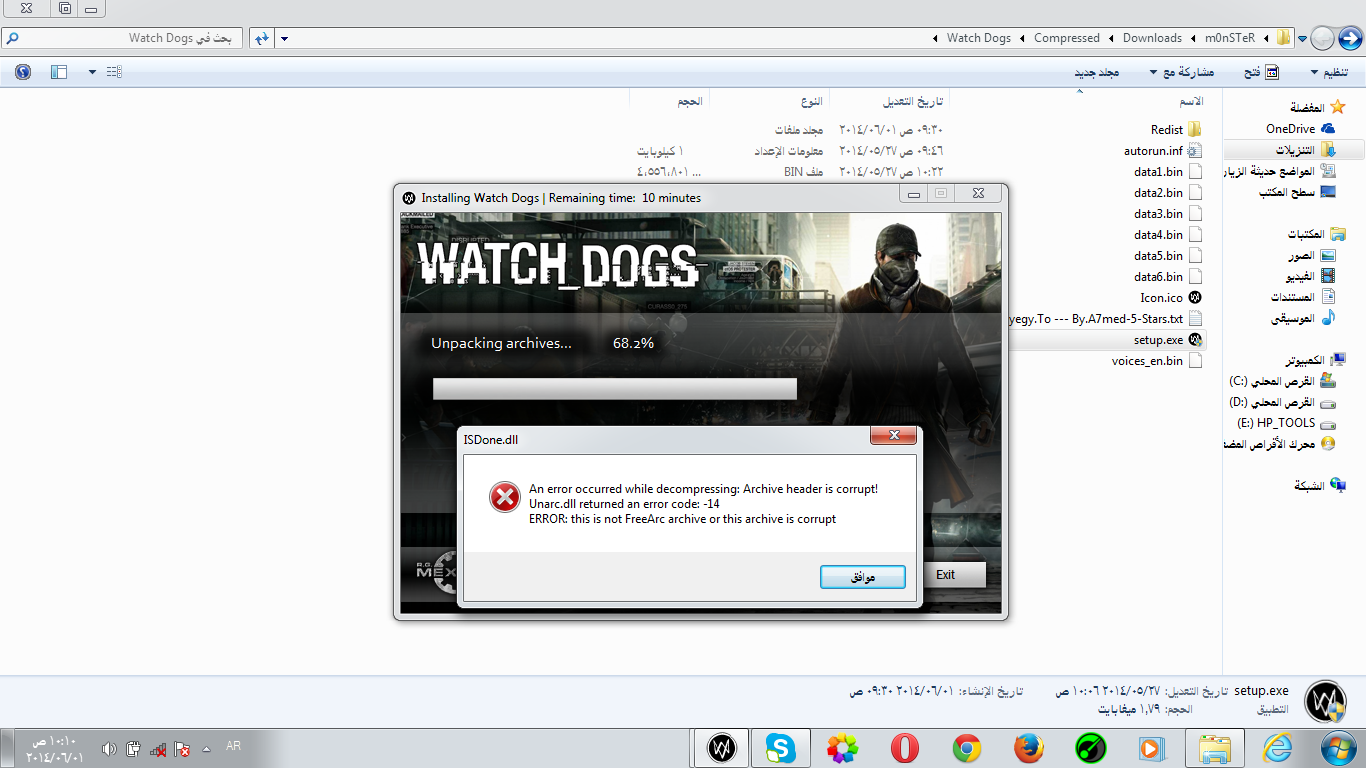Show hidden tray icons arrow
The height and width of the screenshot is (768, 1366).
pos(207,748)
